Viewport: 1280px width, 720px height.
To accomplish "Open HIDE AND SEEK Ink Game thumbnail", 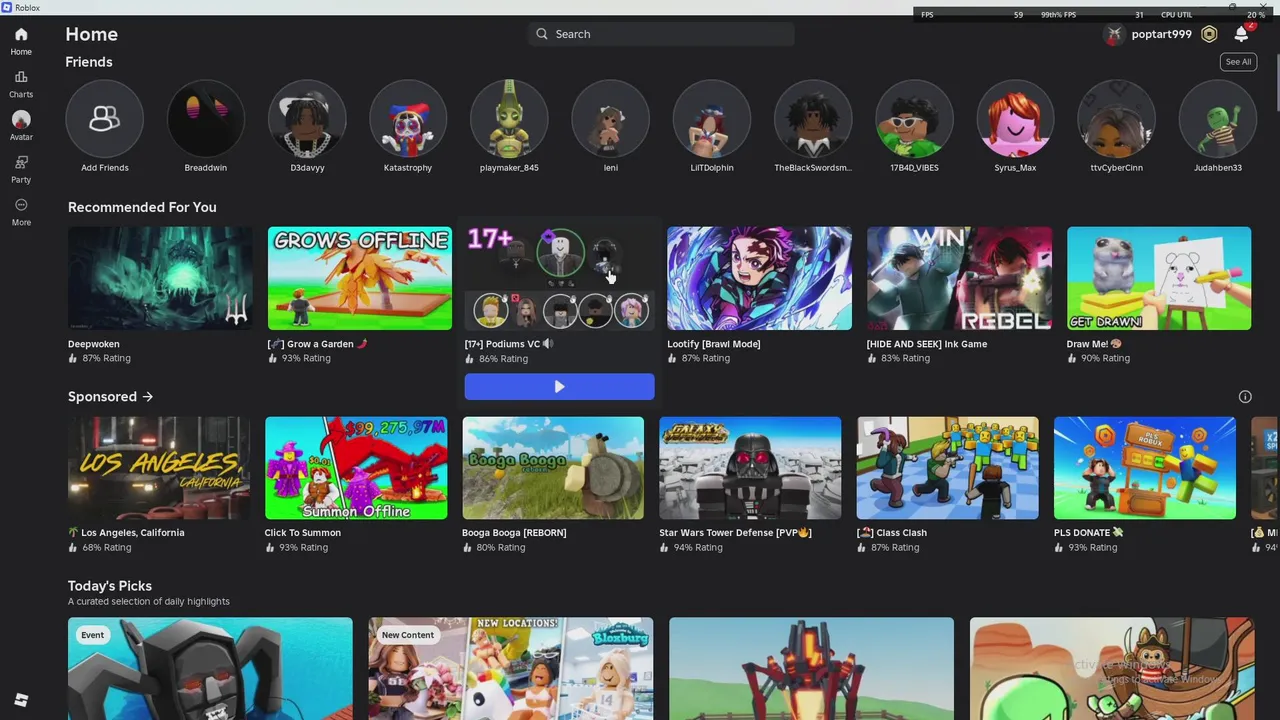I will pos(959,278).
